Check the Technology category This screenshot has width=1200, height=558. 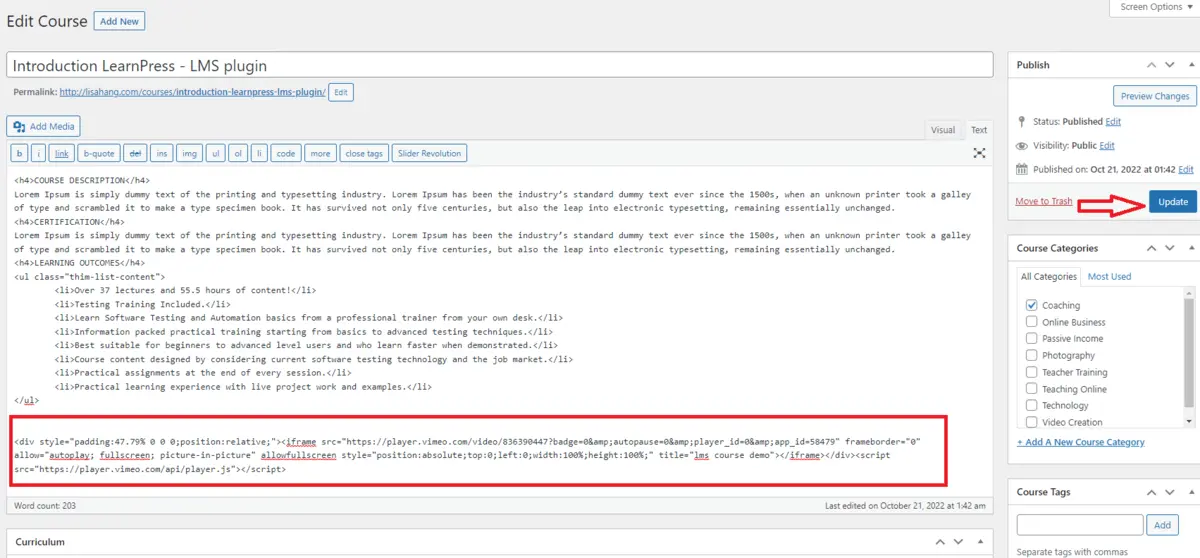point(1031,404)
